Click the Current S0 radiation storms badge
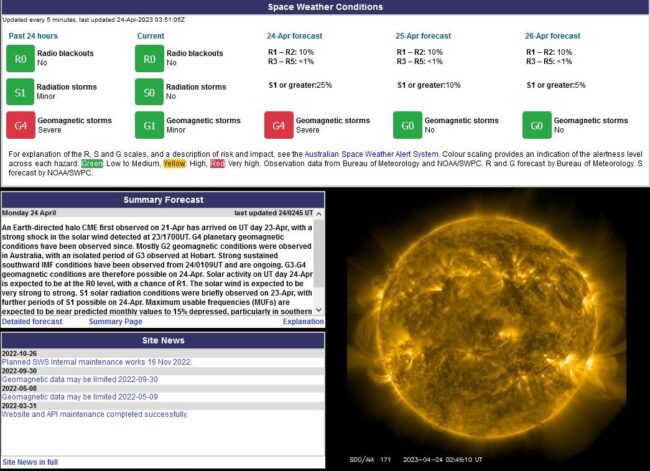The height and width of the screenshot is (471, 650). 149,92
